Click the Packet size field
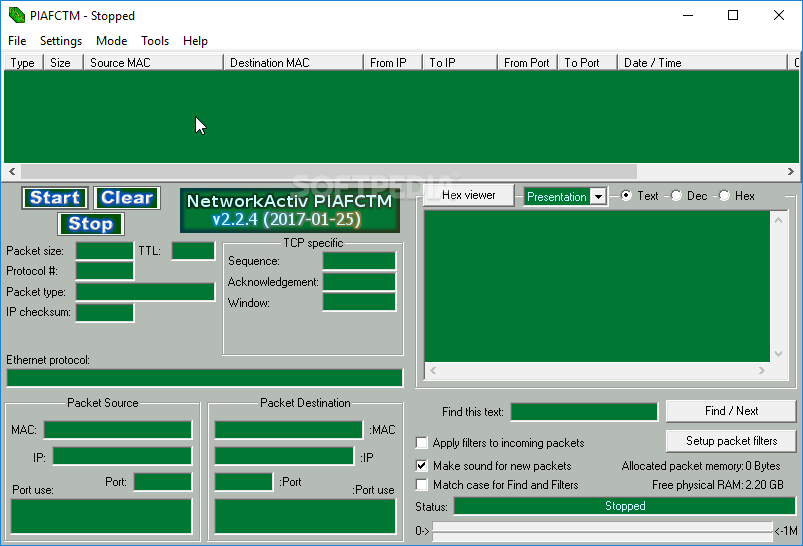This screenshot has height=546, width=803. 104,251
